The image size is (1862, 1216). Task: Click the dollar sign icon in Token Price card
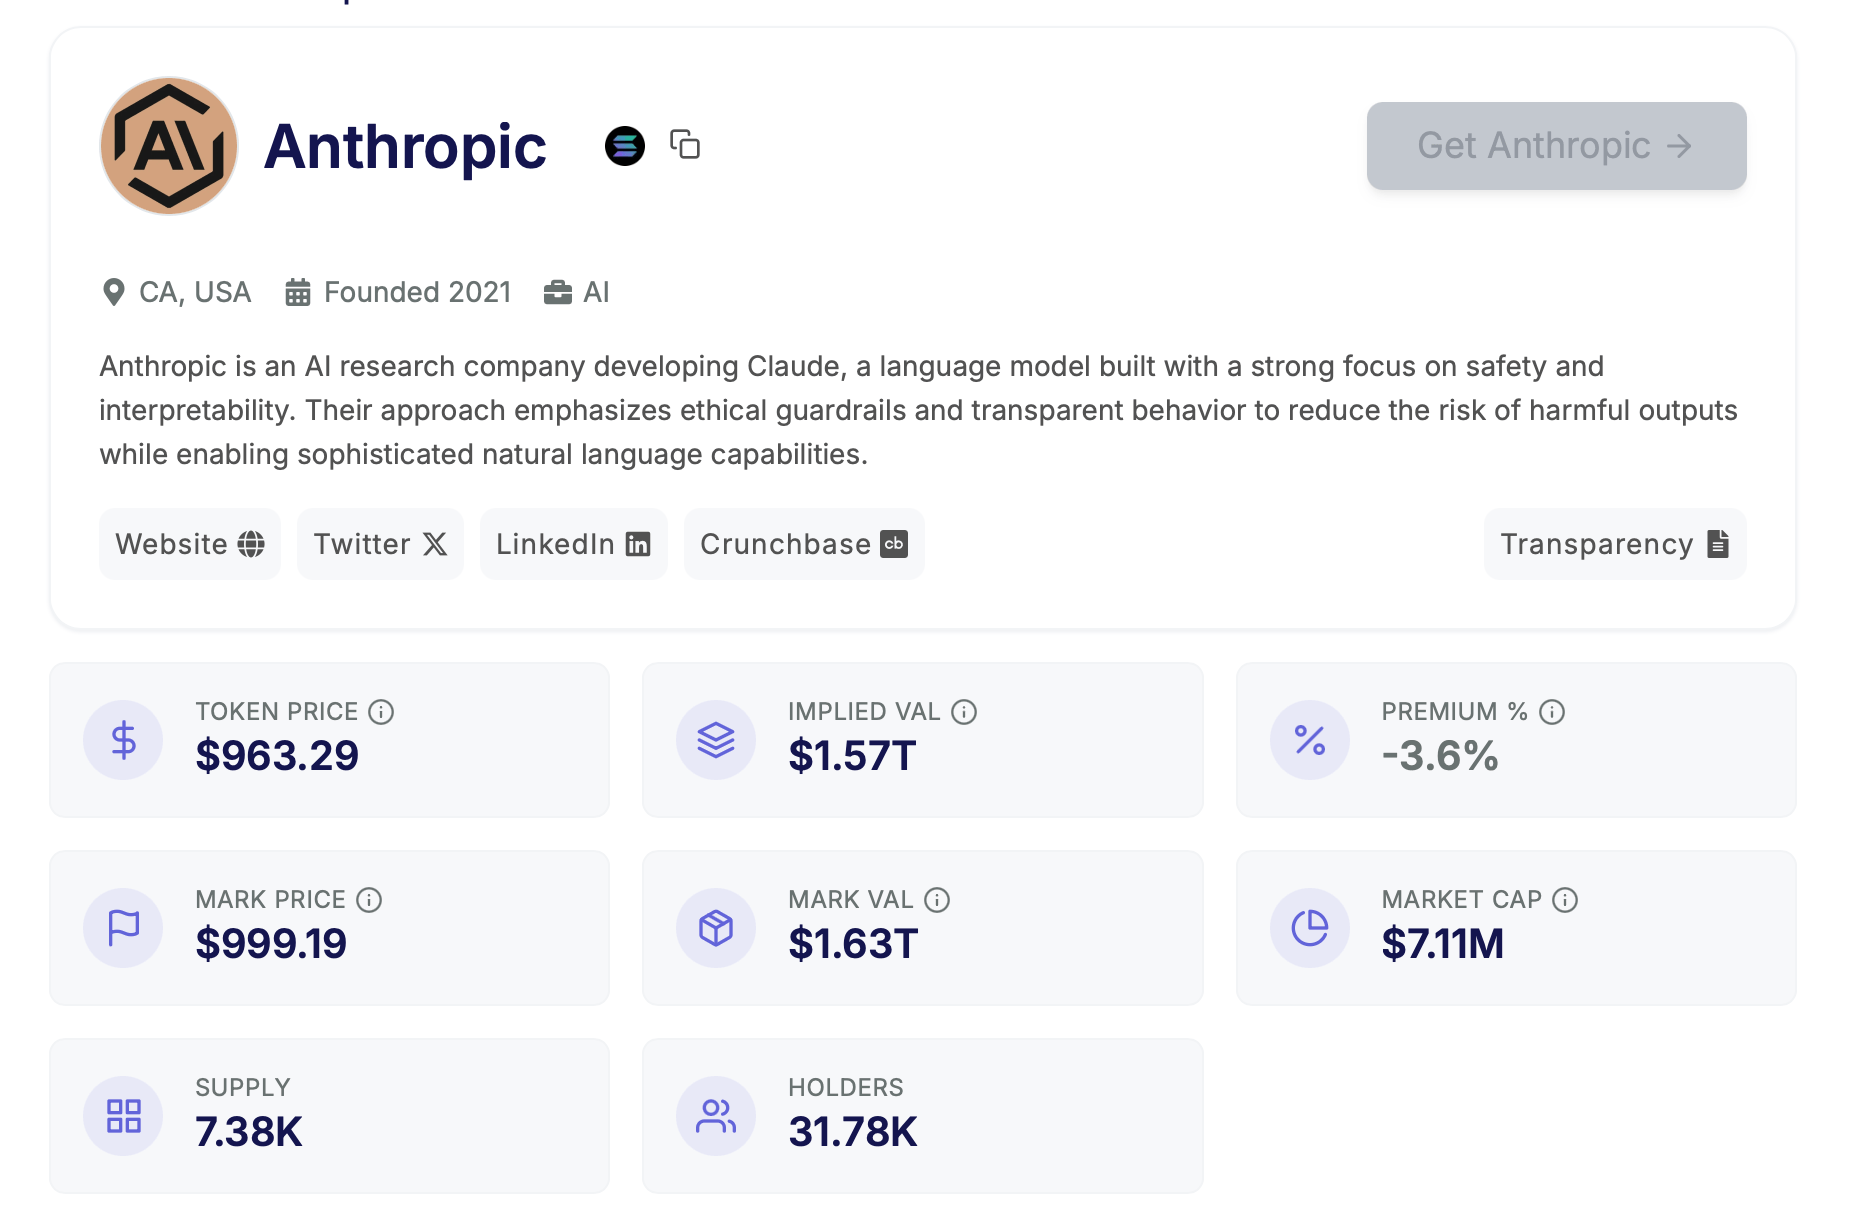click(x=123, y=740)
